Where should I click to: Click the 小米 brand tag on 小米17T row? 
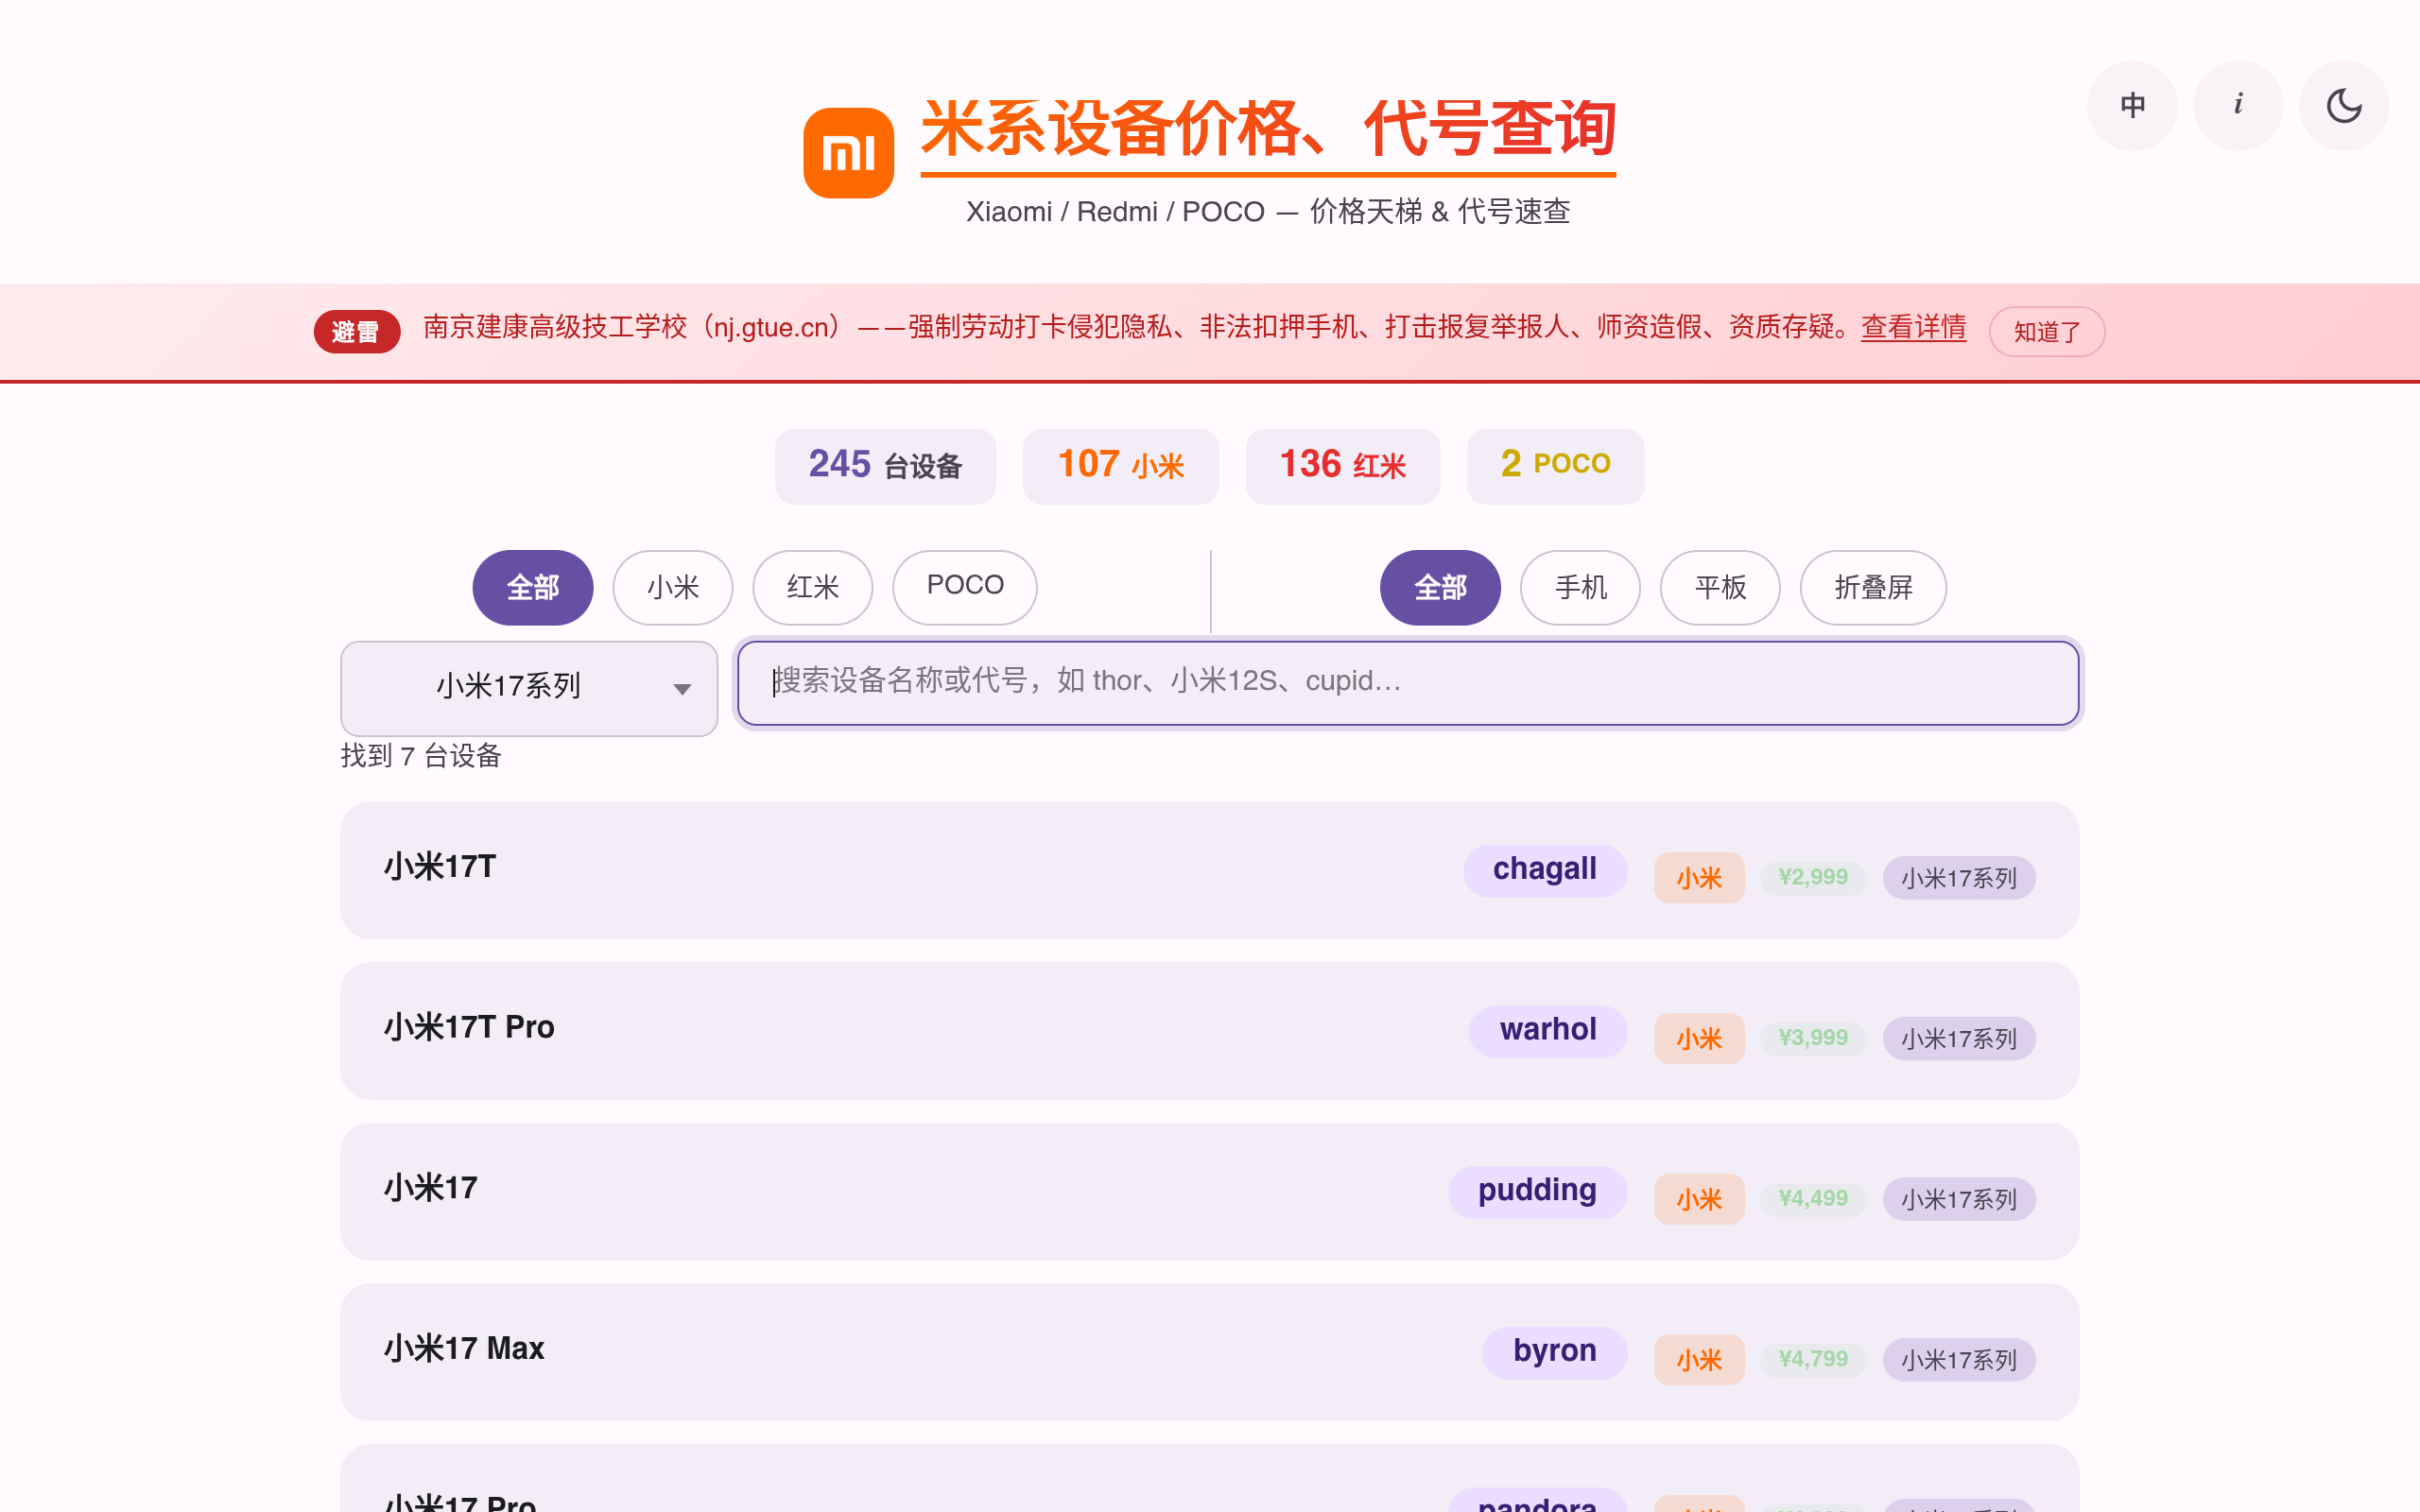(1699, 878)
